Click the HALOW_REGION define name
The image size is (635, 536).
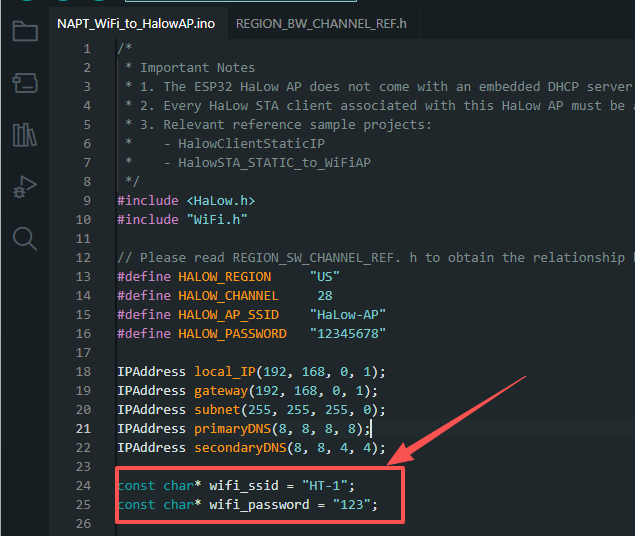click(225, 277)
